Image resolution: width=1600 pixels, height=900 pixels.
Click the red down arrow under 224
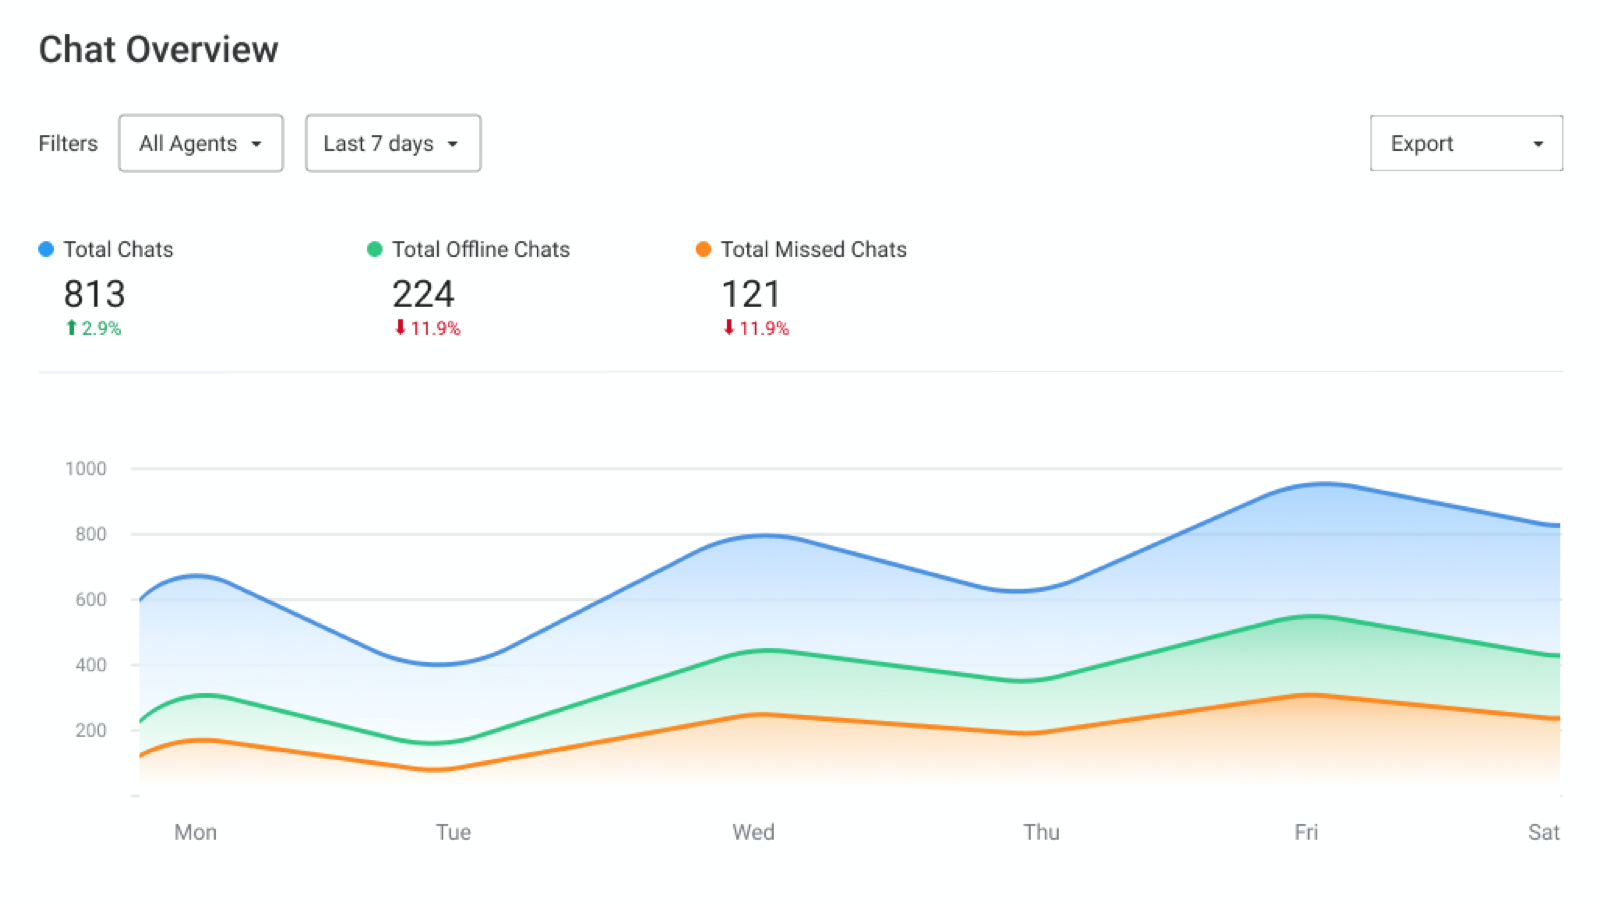(399, 328)
